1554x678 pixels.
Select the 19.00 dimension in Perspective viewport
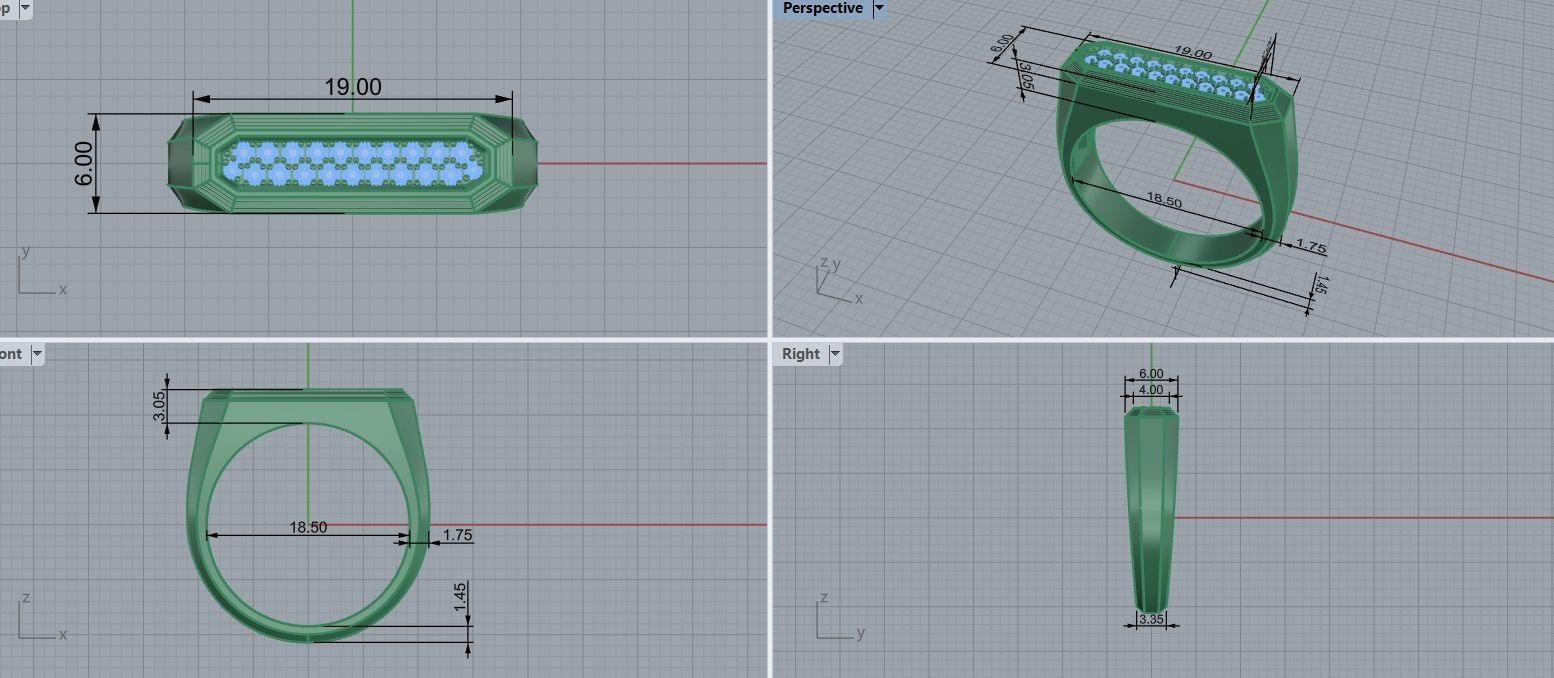pyautogui.click(x=1192, y=53)
